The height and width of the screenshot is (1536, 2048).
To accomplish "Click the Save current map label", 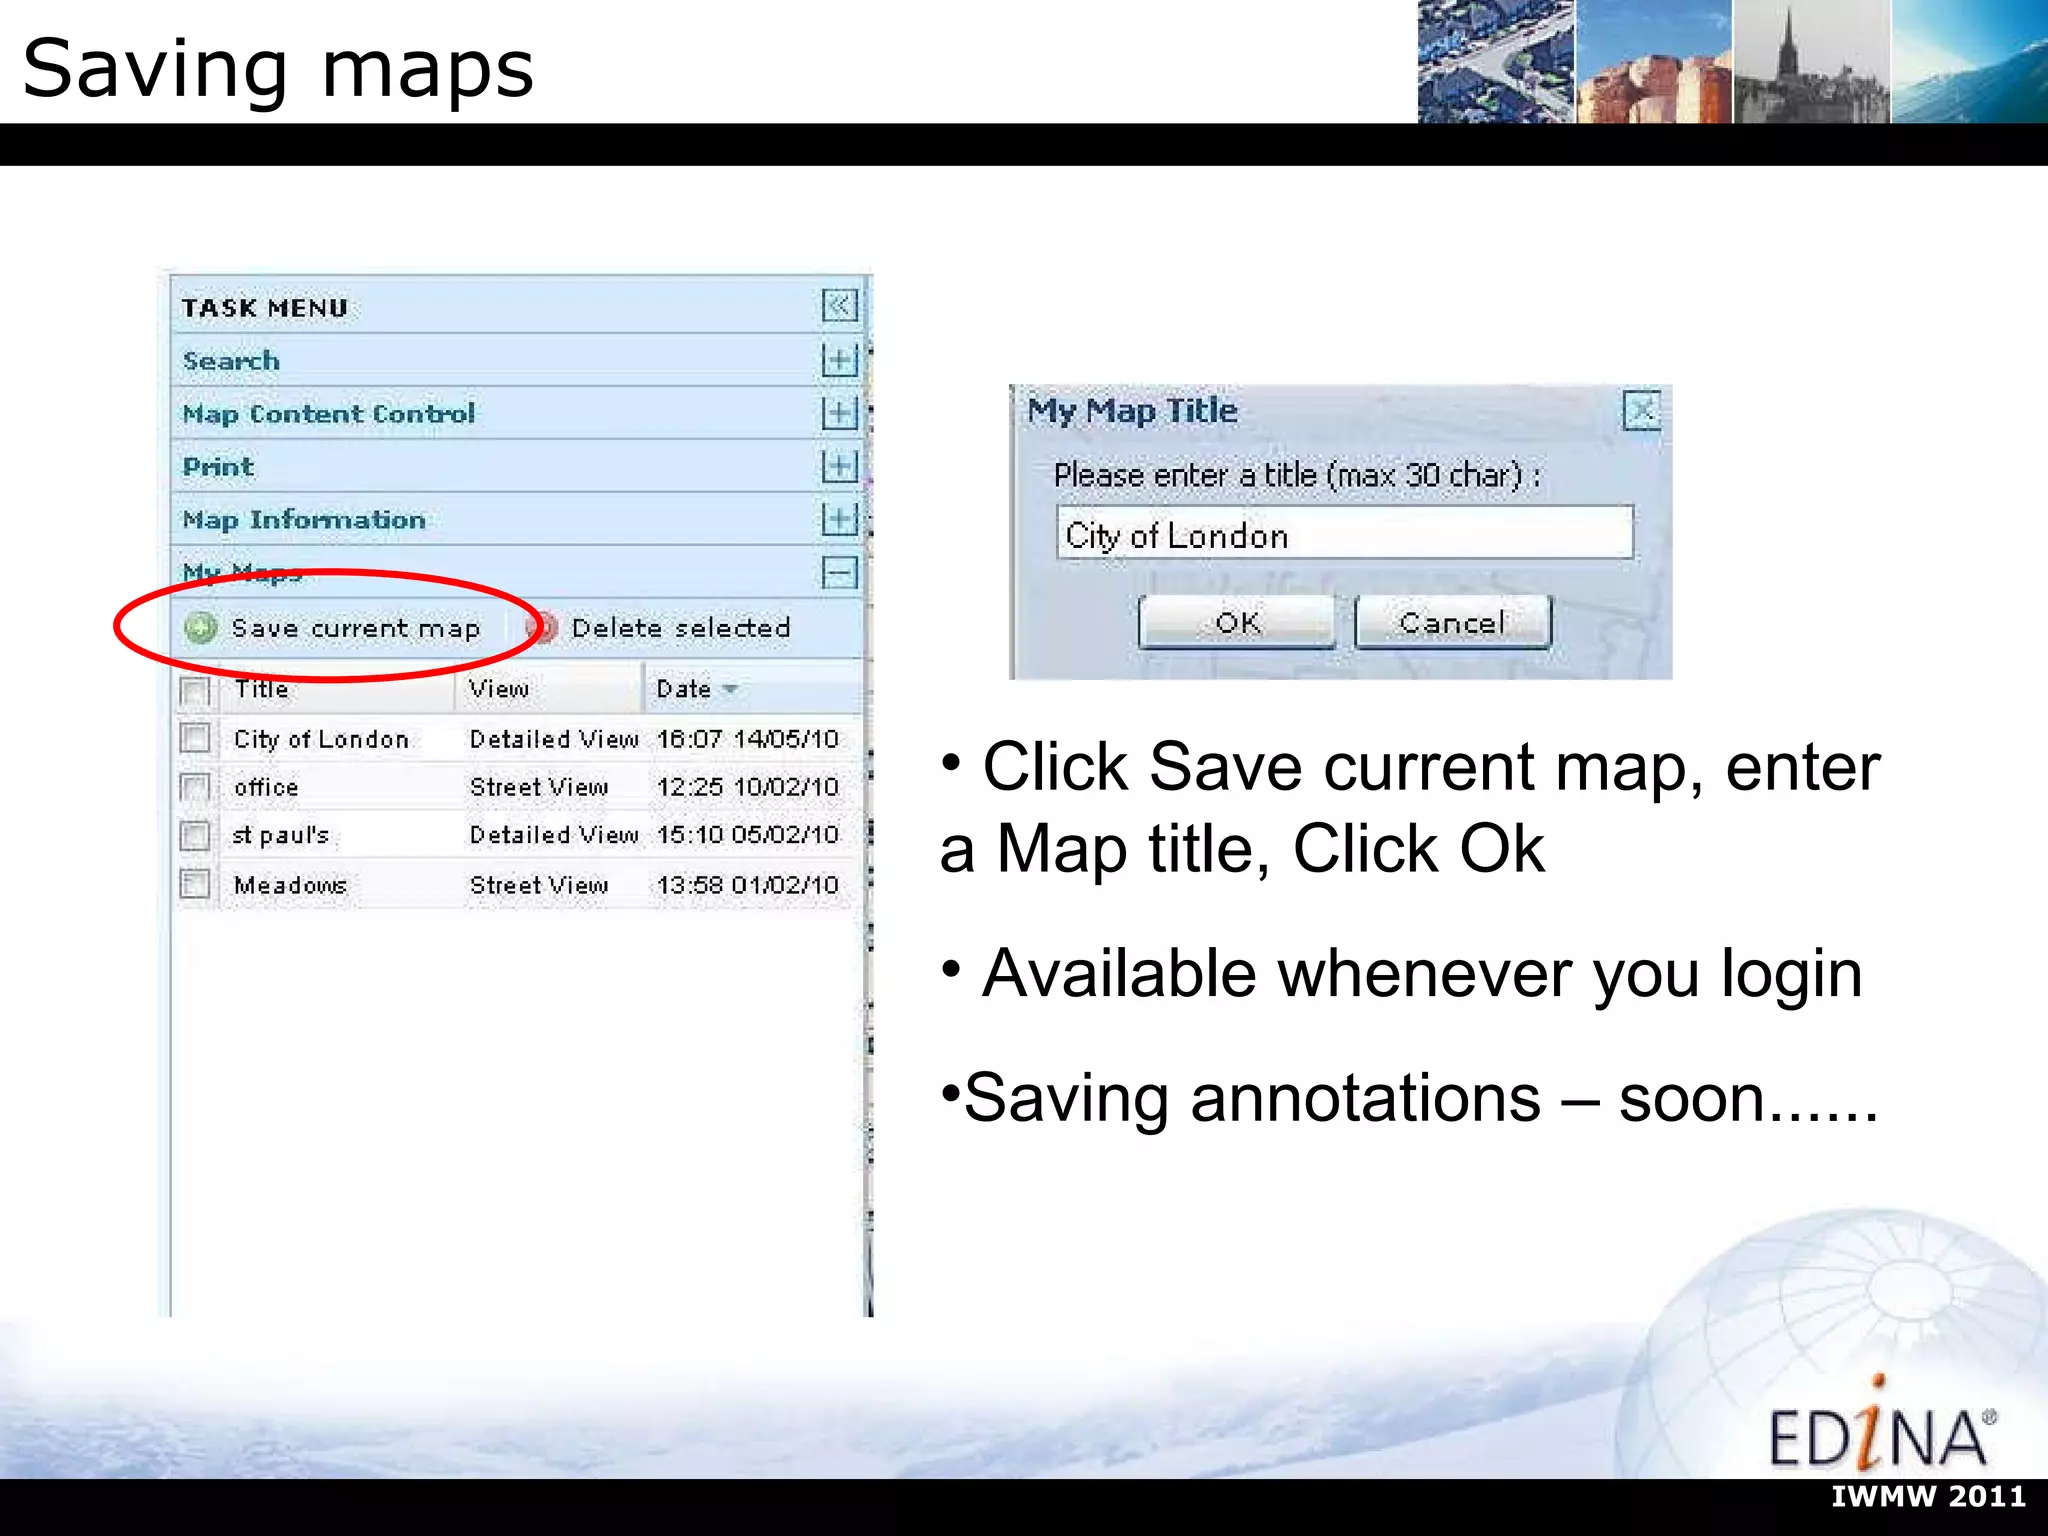I will coord(356,628).
